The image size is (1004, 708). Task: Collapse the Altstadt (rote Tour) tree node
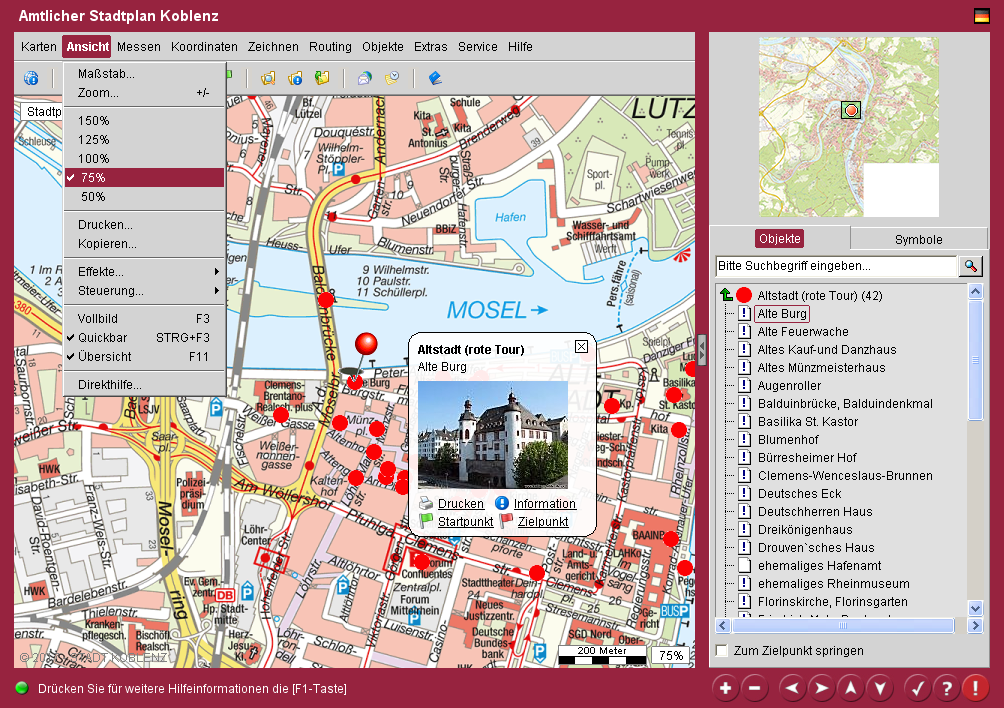pos(726,295)
